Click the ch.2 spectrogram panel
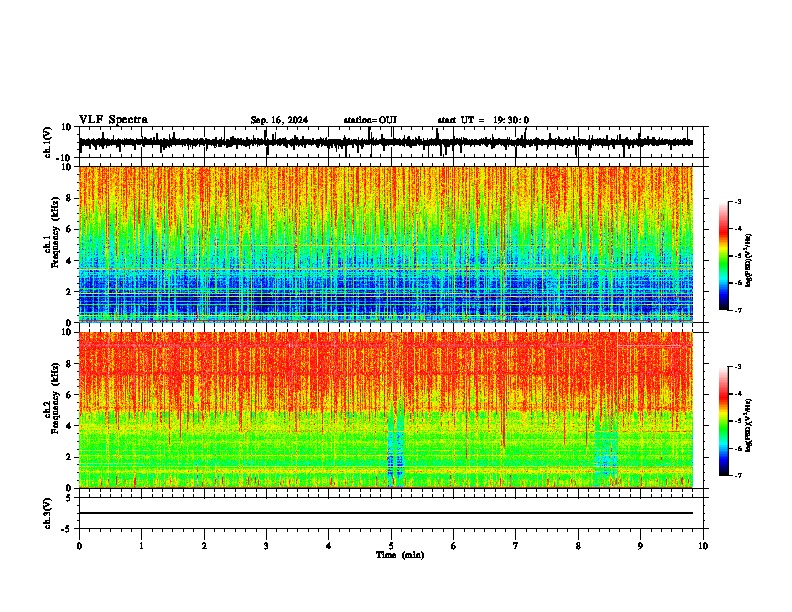 (386, 410)
